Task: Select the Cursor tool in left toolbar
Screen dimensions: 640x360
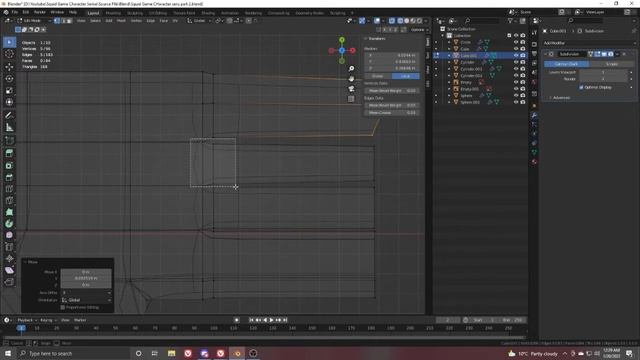Action: (x=9, y=54)
